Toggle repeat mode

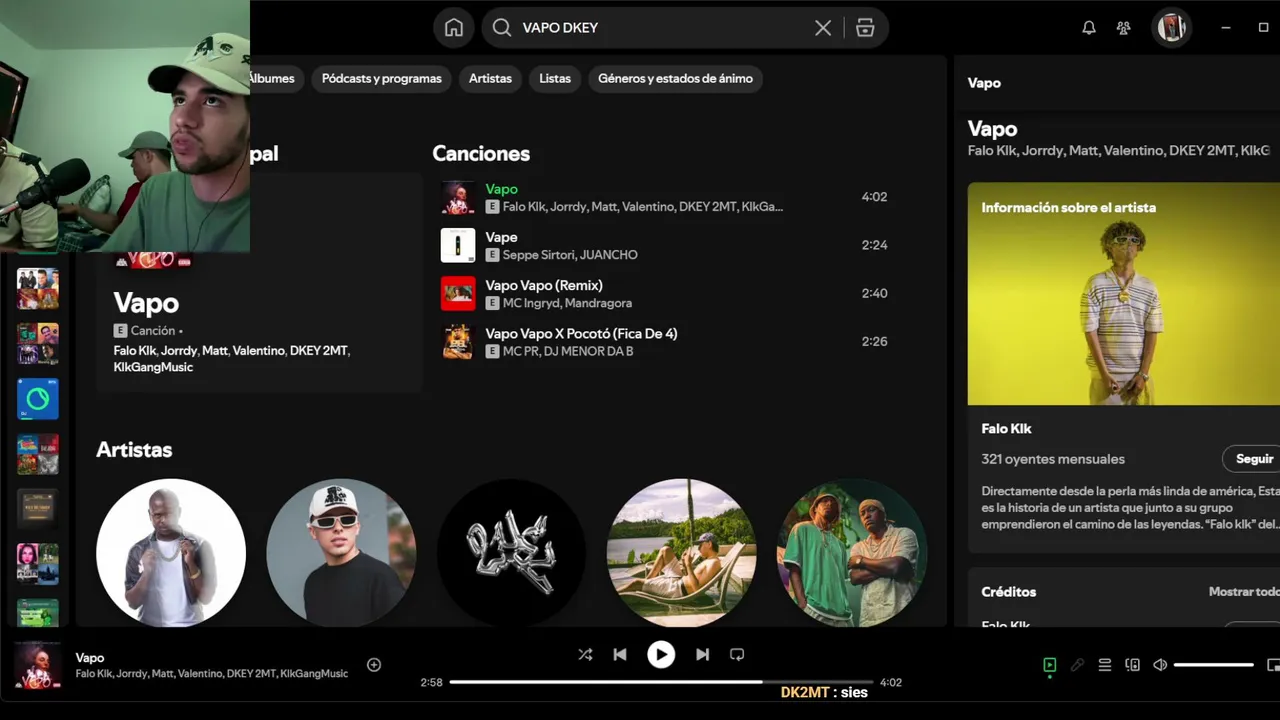click(737, 654)
